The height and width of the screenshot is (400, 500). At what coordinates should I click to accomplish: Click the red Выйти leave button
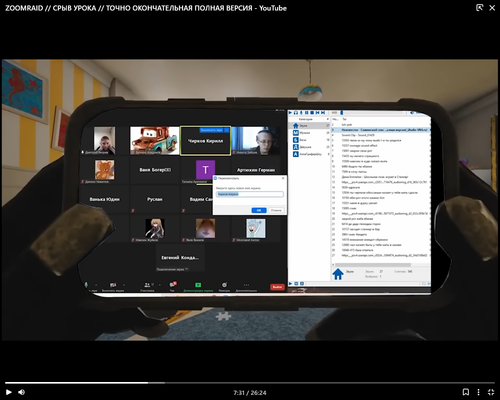click(x=277, y=287)
